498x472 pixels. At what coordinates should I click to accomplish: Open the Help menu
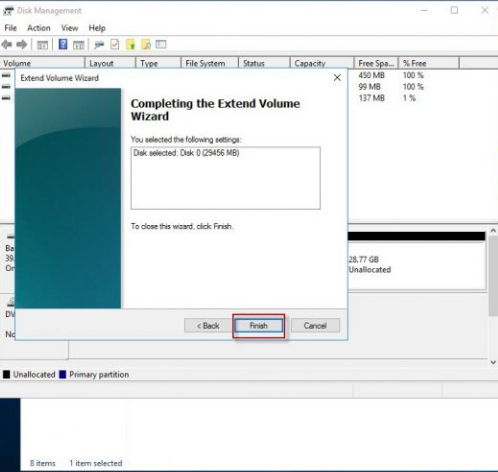pos(97,28)
